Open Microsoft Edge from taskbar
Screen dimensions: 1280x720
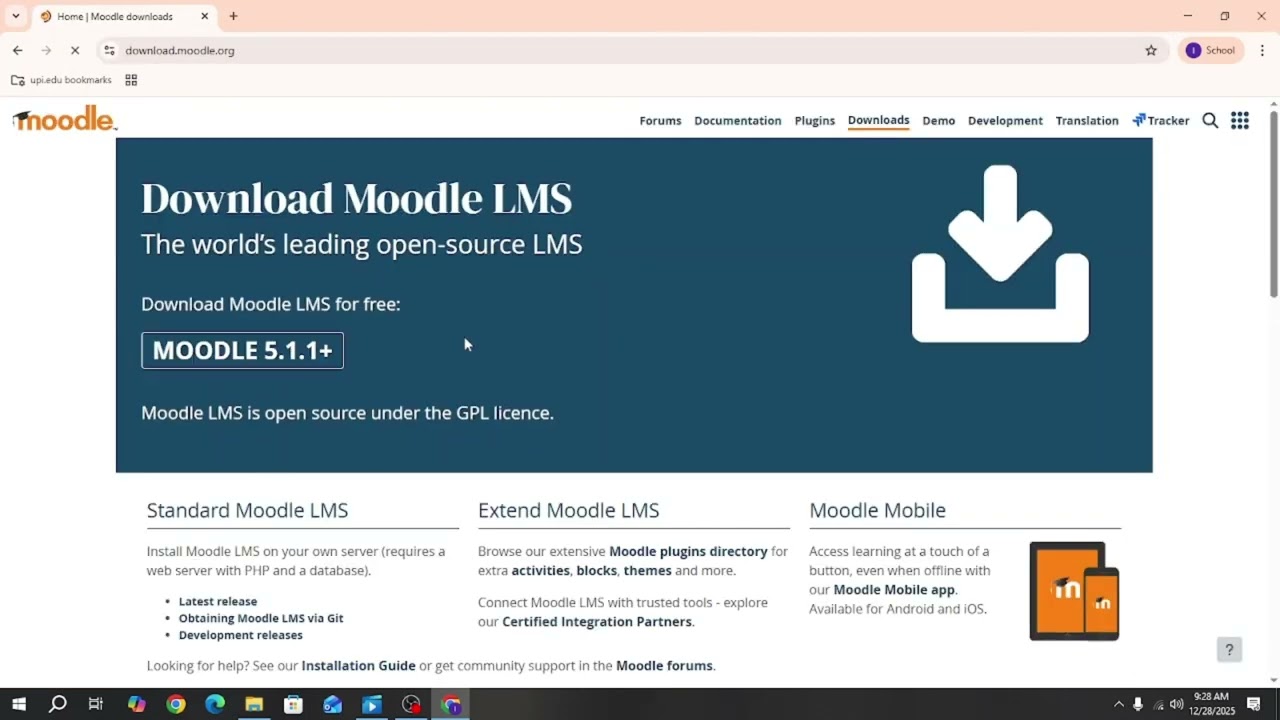point(215,705)
